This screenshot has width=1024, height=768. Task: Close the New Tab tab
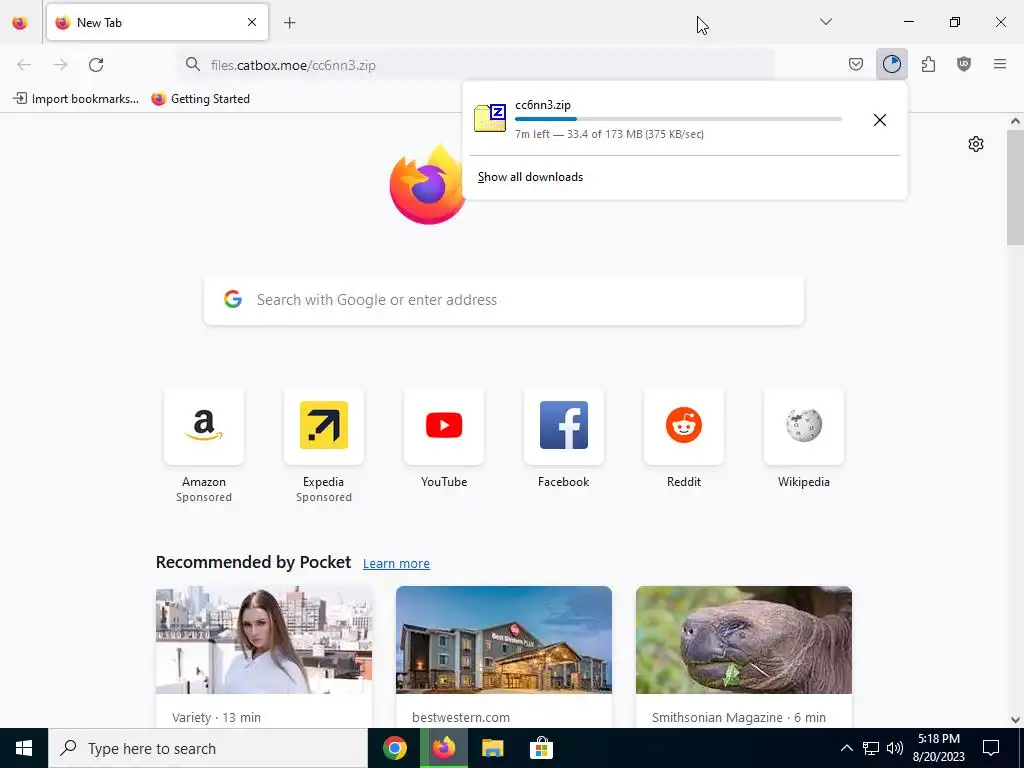(x=252, y=22)
